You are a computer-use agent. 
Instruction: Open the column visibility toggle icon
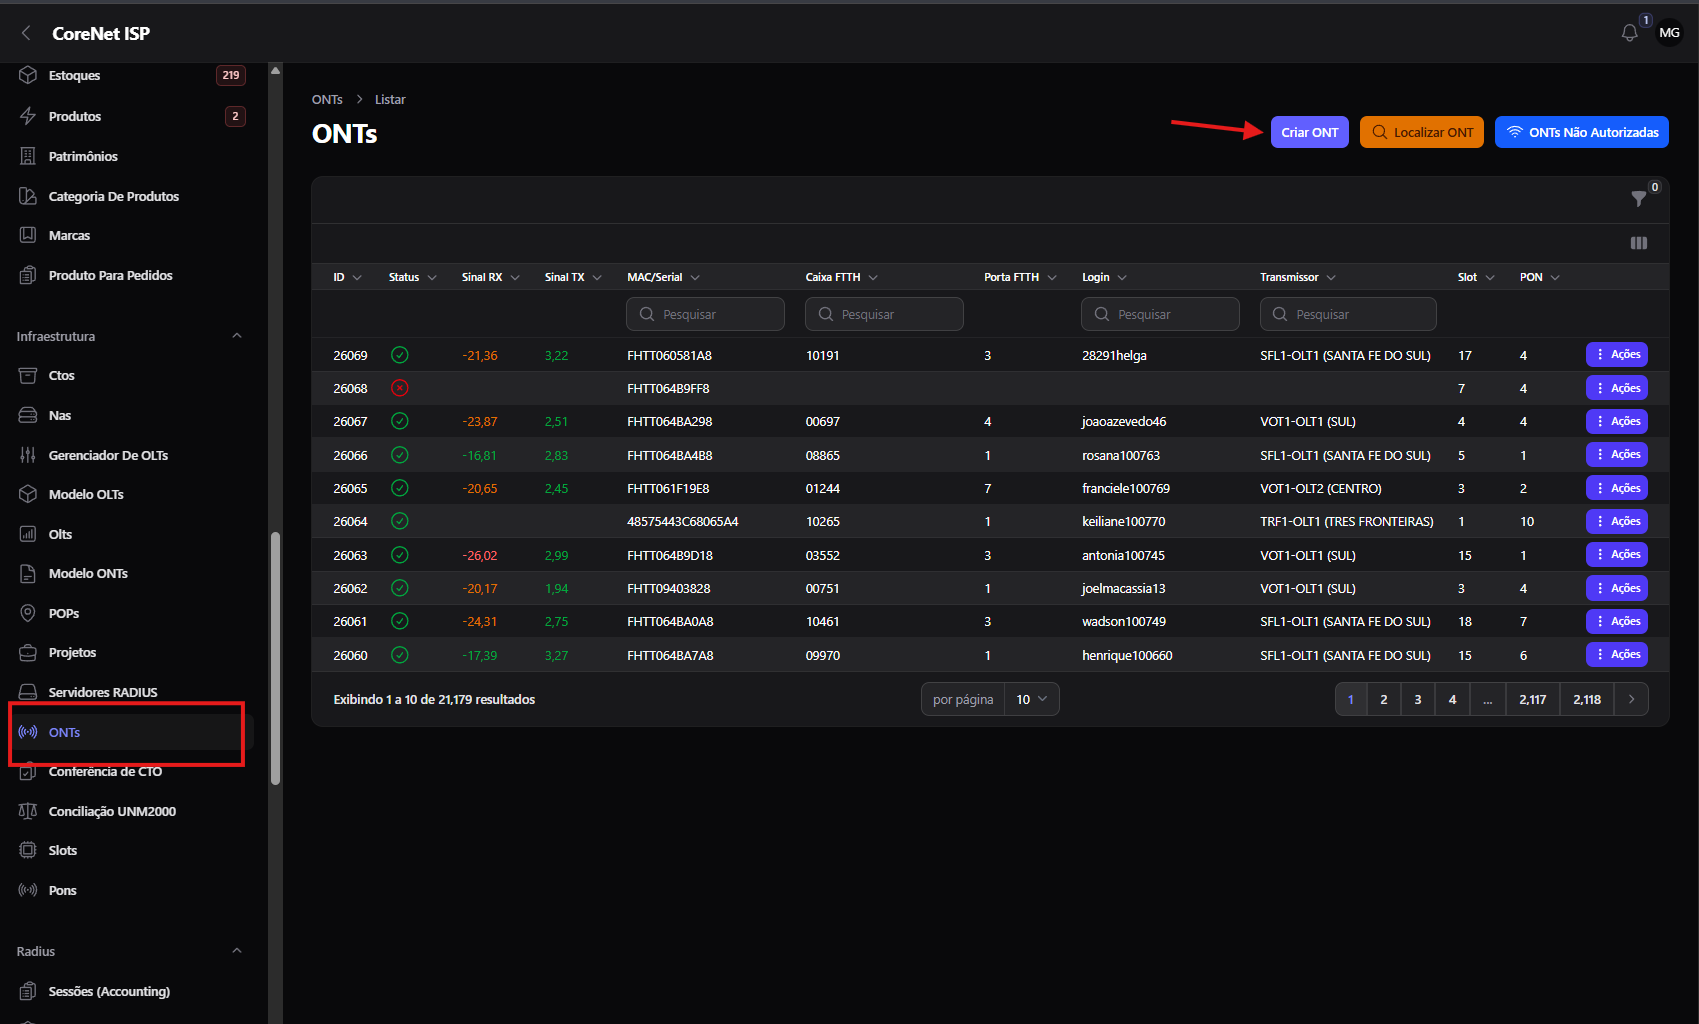click(x=1638, y=243)
